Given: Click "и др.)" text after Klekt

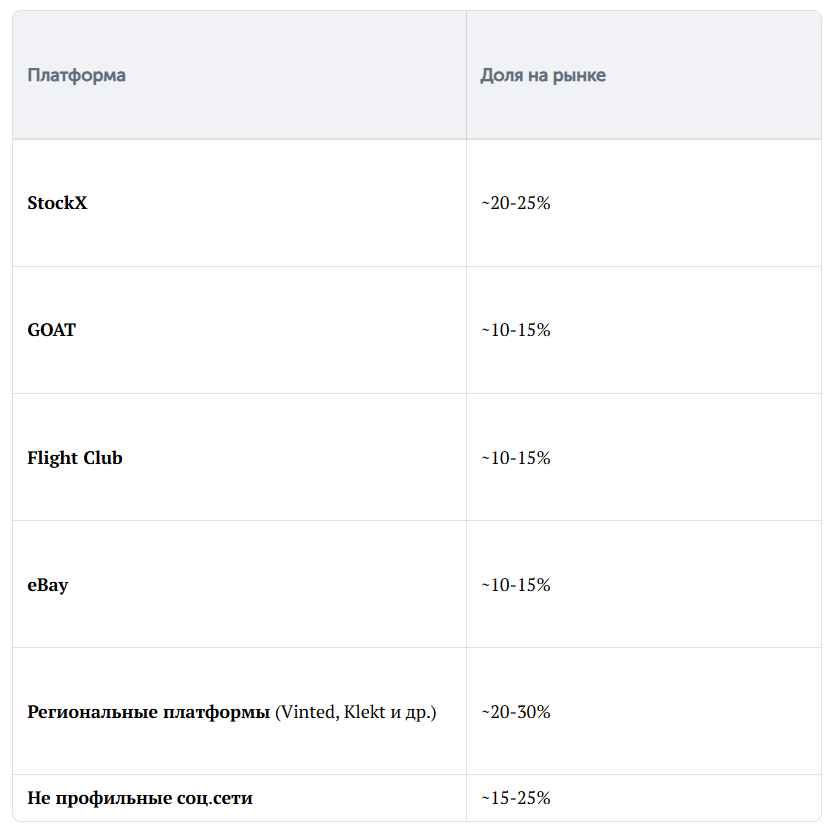Looking at the screenshot, I should pos(413,712).
